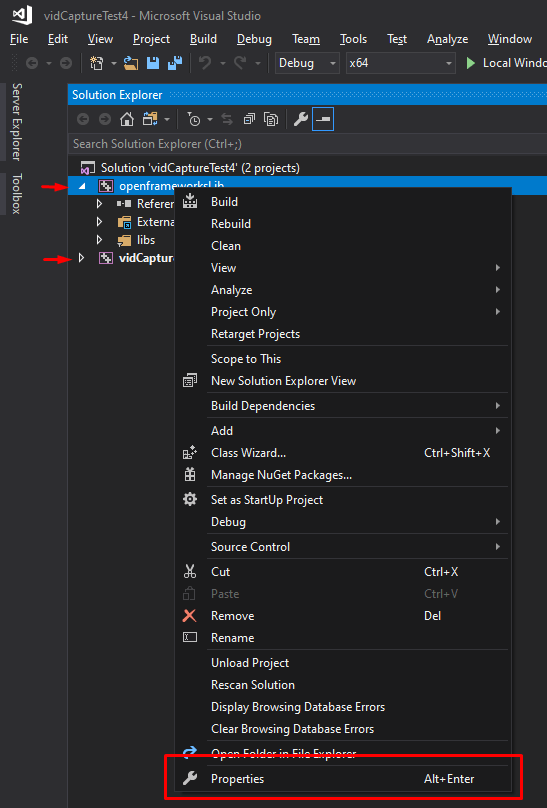Expand the libs folder node
Viewport: 547px width, 808px height.
pyautogui.click(x=99, y=240)
